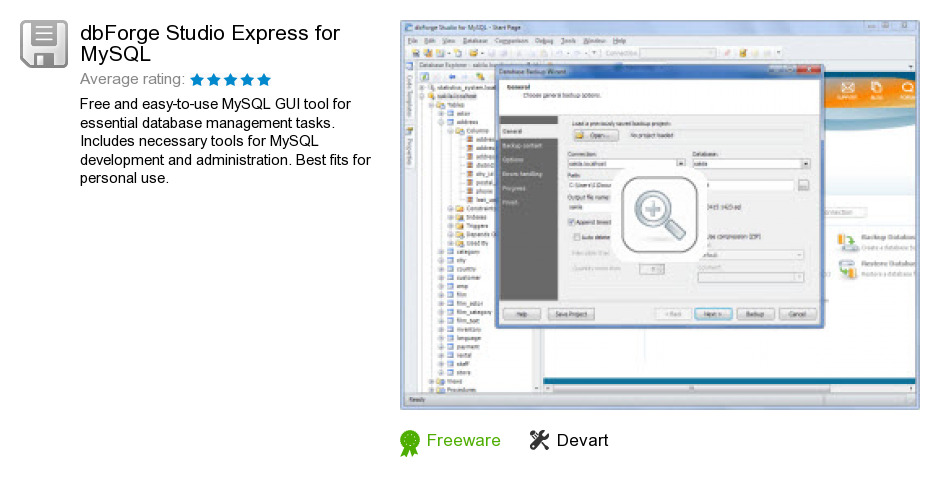This screenshot has height=487, width=940.
Task: Click the first icon in main toolbar
Action: click(414, 53)
